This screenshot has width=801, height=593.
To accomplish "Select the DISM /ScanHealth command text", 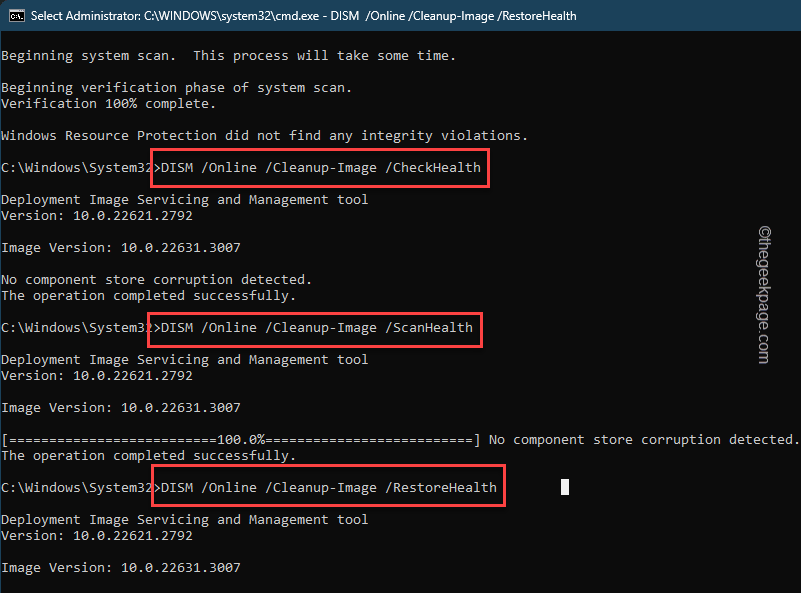I will 317,327.
